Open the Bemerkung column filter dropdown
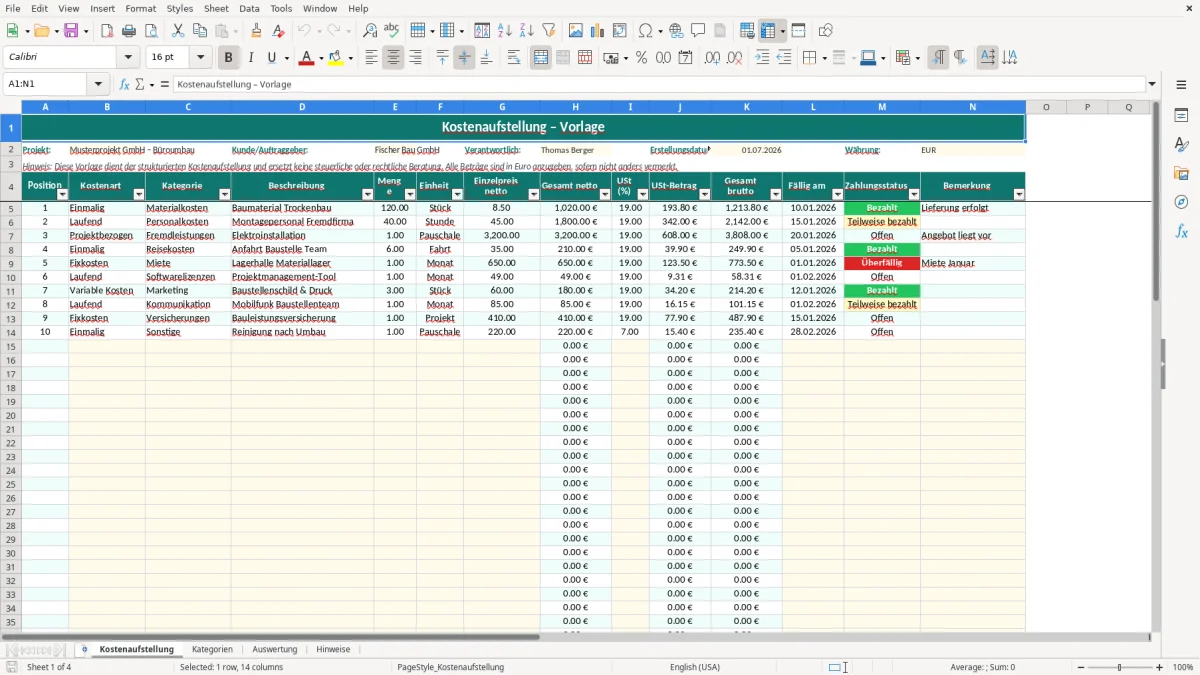The width and height of the screenshot is (1200, 675). click(x=1018, y=195)
